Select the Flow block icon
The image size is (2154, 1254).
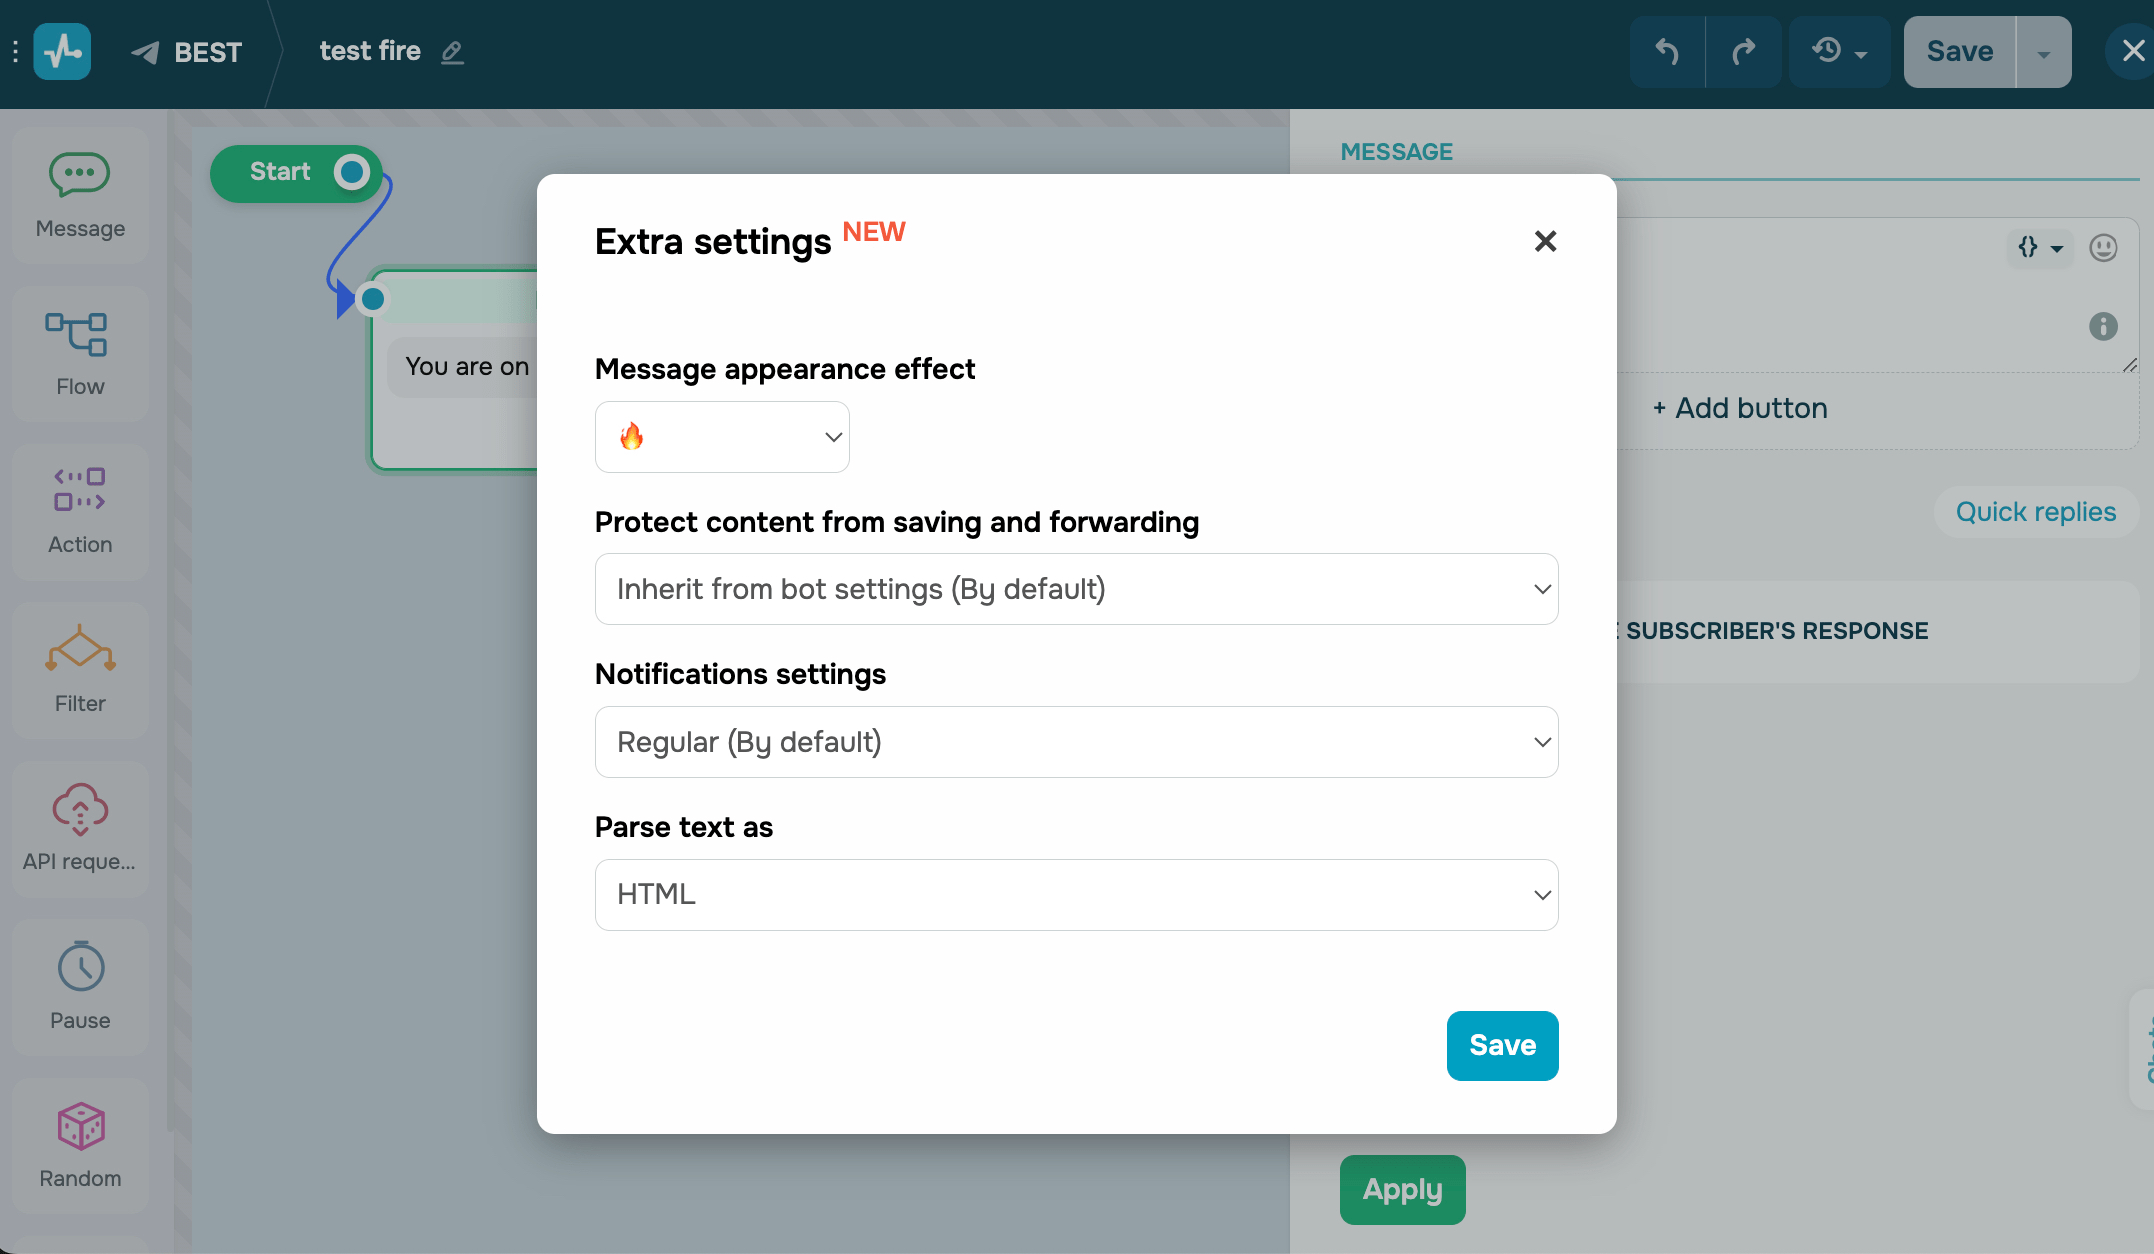tap(77, 335)
